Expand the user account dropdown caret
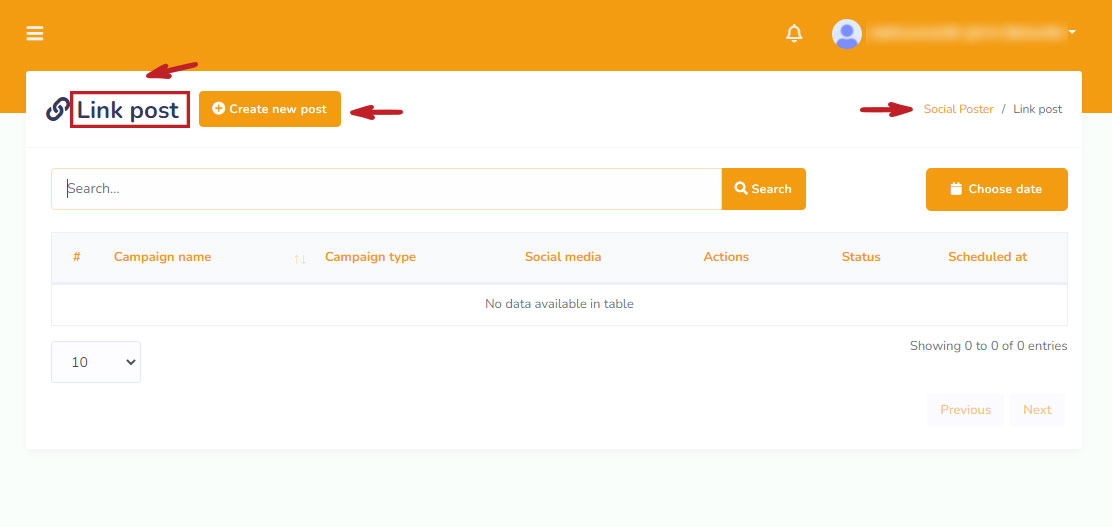 tap(1072, 32)
